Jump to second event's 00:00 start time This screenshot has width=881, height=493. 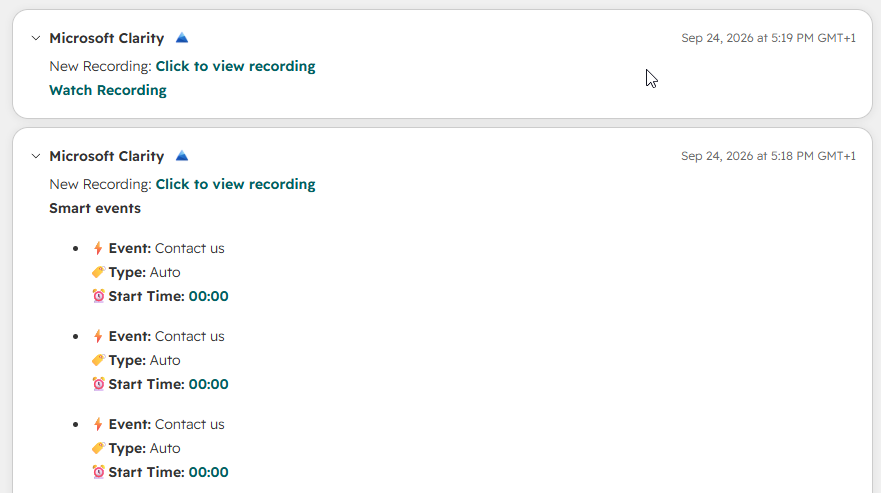tap(208, 385)
